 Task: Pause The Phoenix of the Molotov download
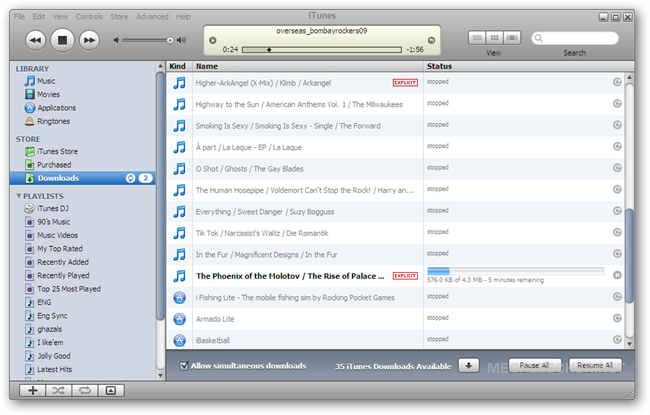(x=617, y=275)
